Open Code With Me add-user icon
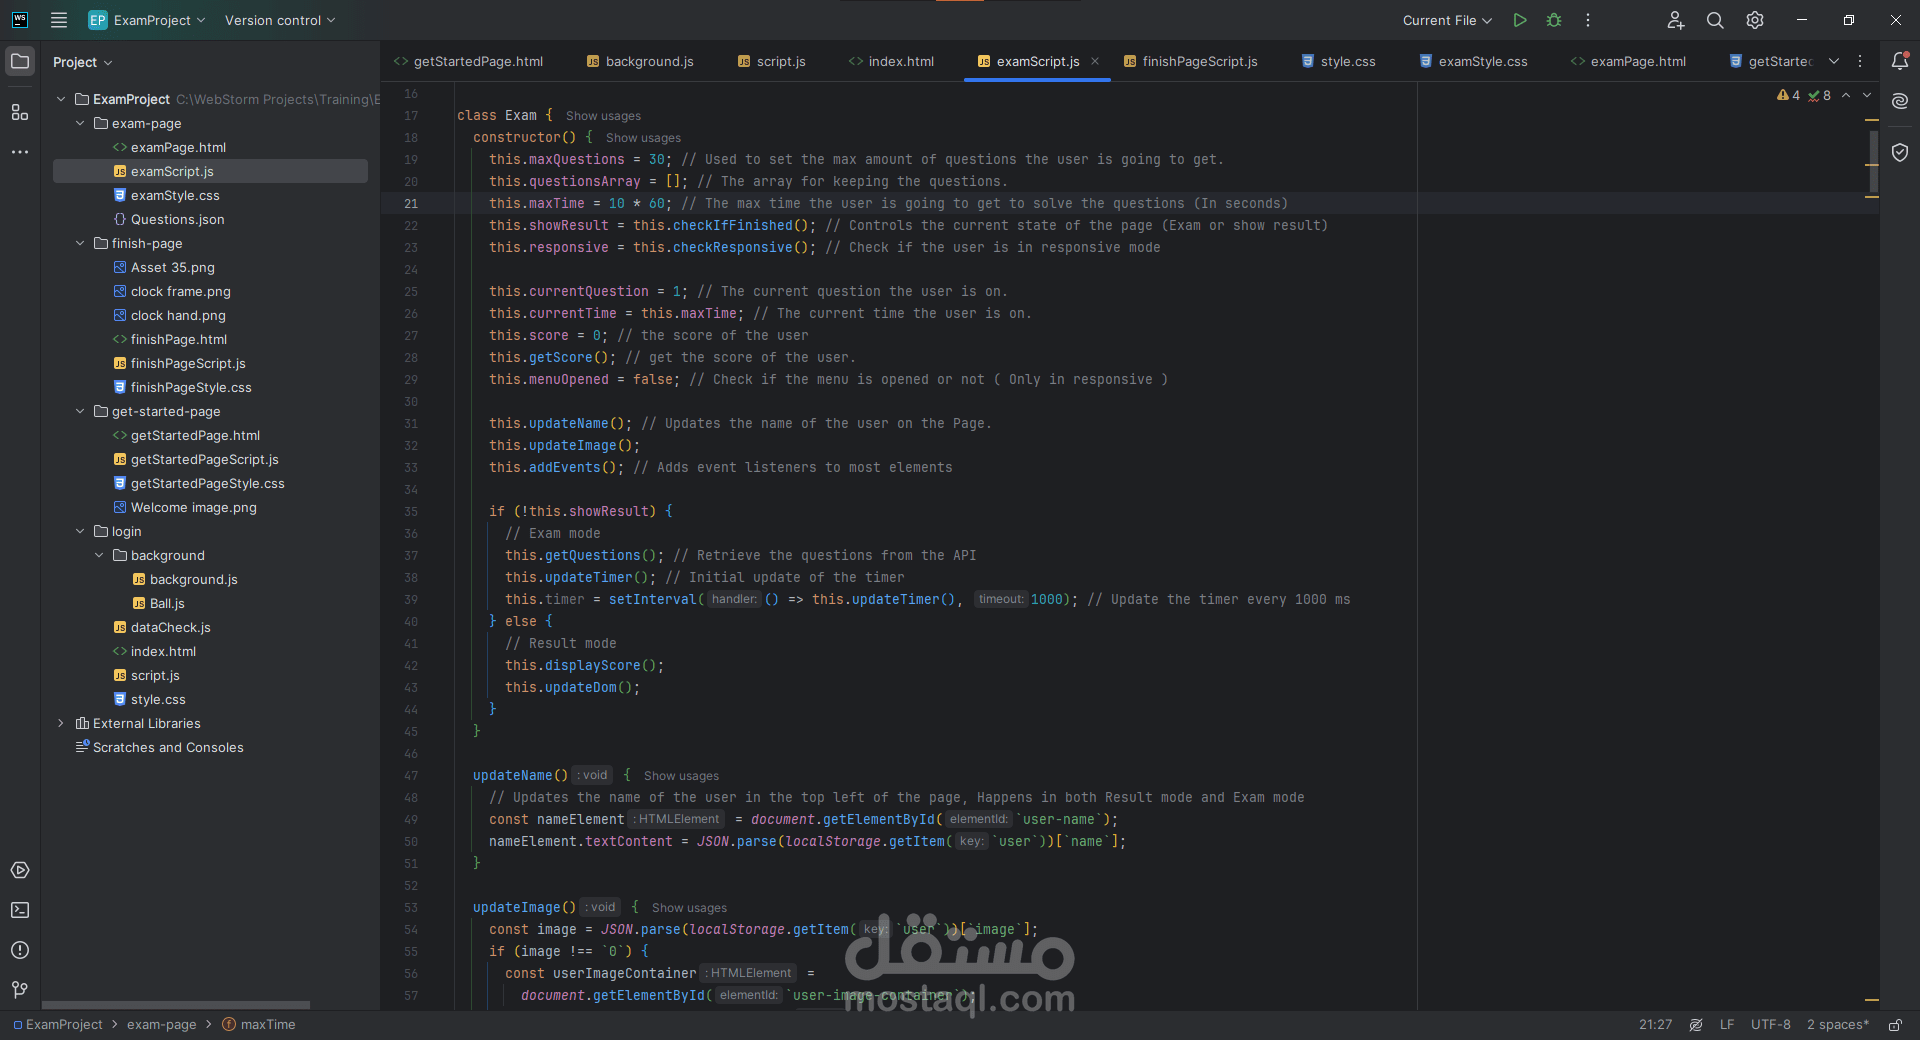The height and width of the screenshot is (1040, 1920). (1676, 20)
